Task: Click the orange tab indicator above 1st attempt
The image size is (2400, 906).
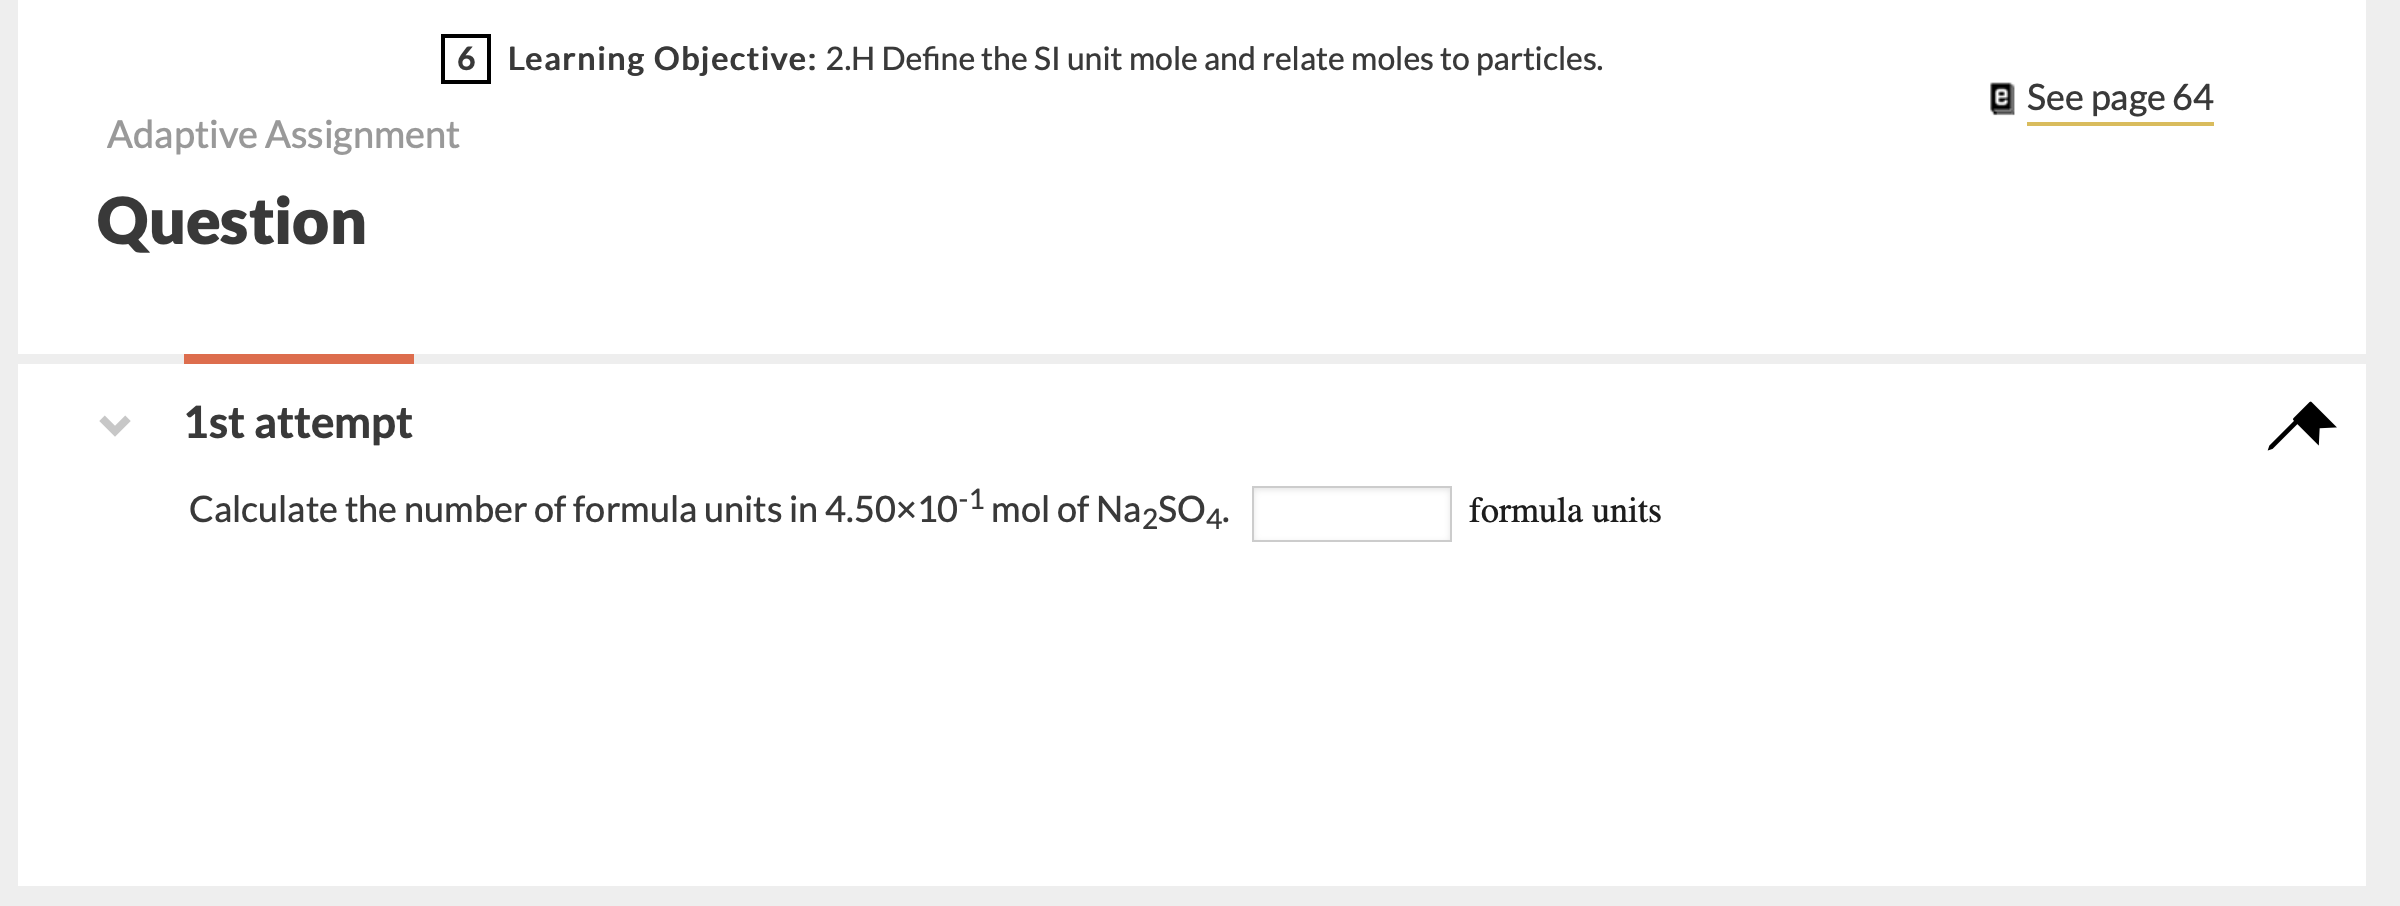Action: 298,358
